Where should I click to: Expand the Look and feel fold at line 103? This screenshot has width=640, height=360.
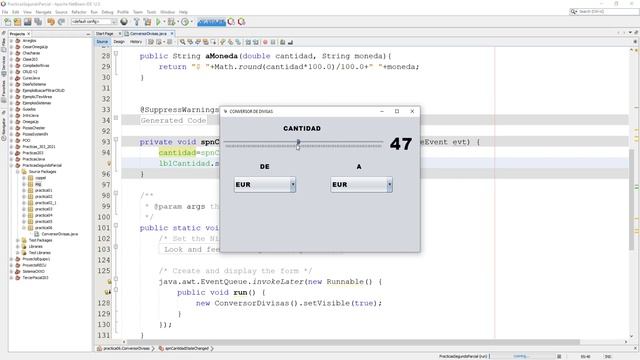point(116,247)
